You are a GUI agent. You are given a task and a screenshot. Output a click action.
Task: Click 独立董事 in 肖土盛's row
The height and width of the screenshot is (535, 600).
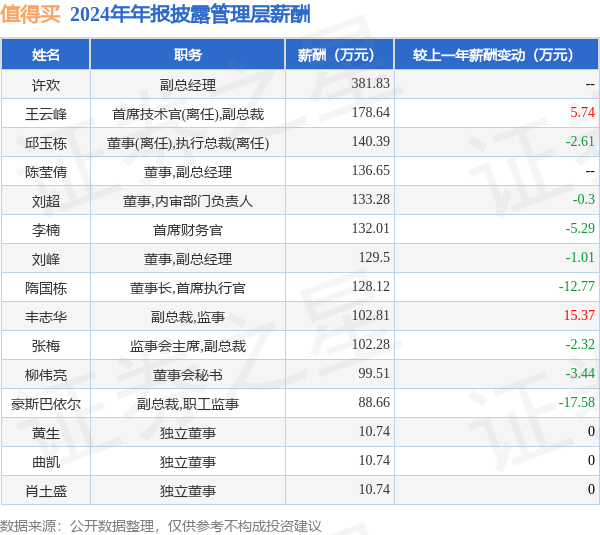tap(188, 491)
